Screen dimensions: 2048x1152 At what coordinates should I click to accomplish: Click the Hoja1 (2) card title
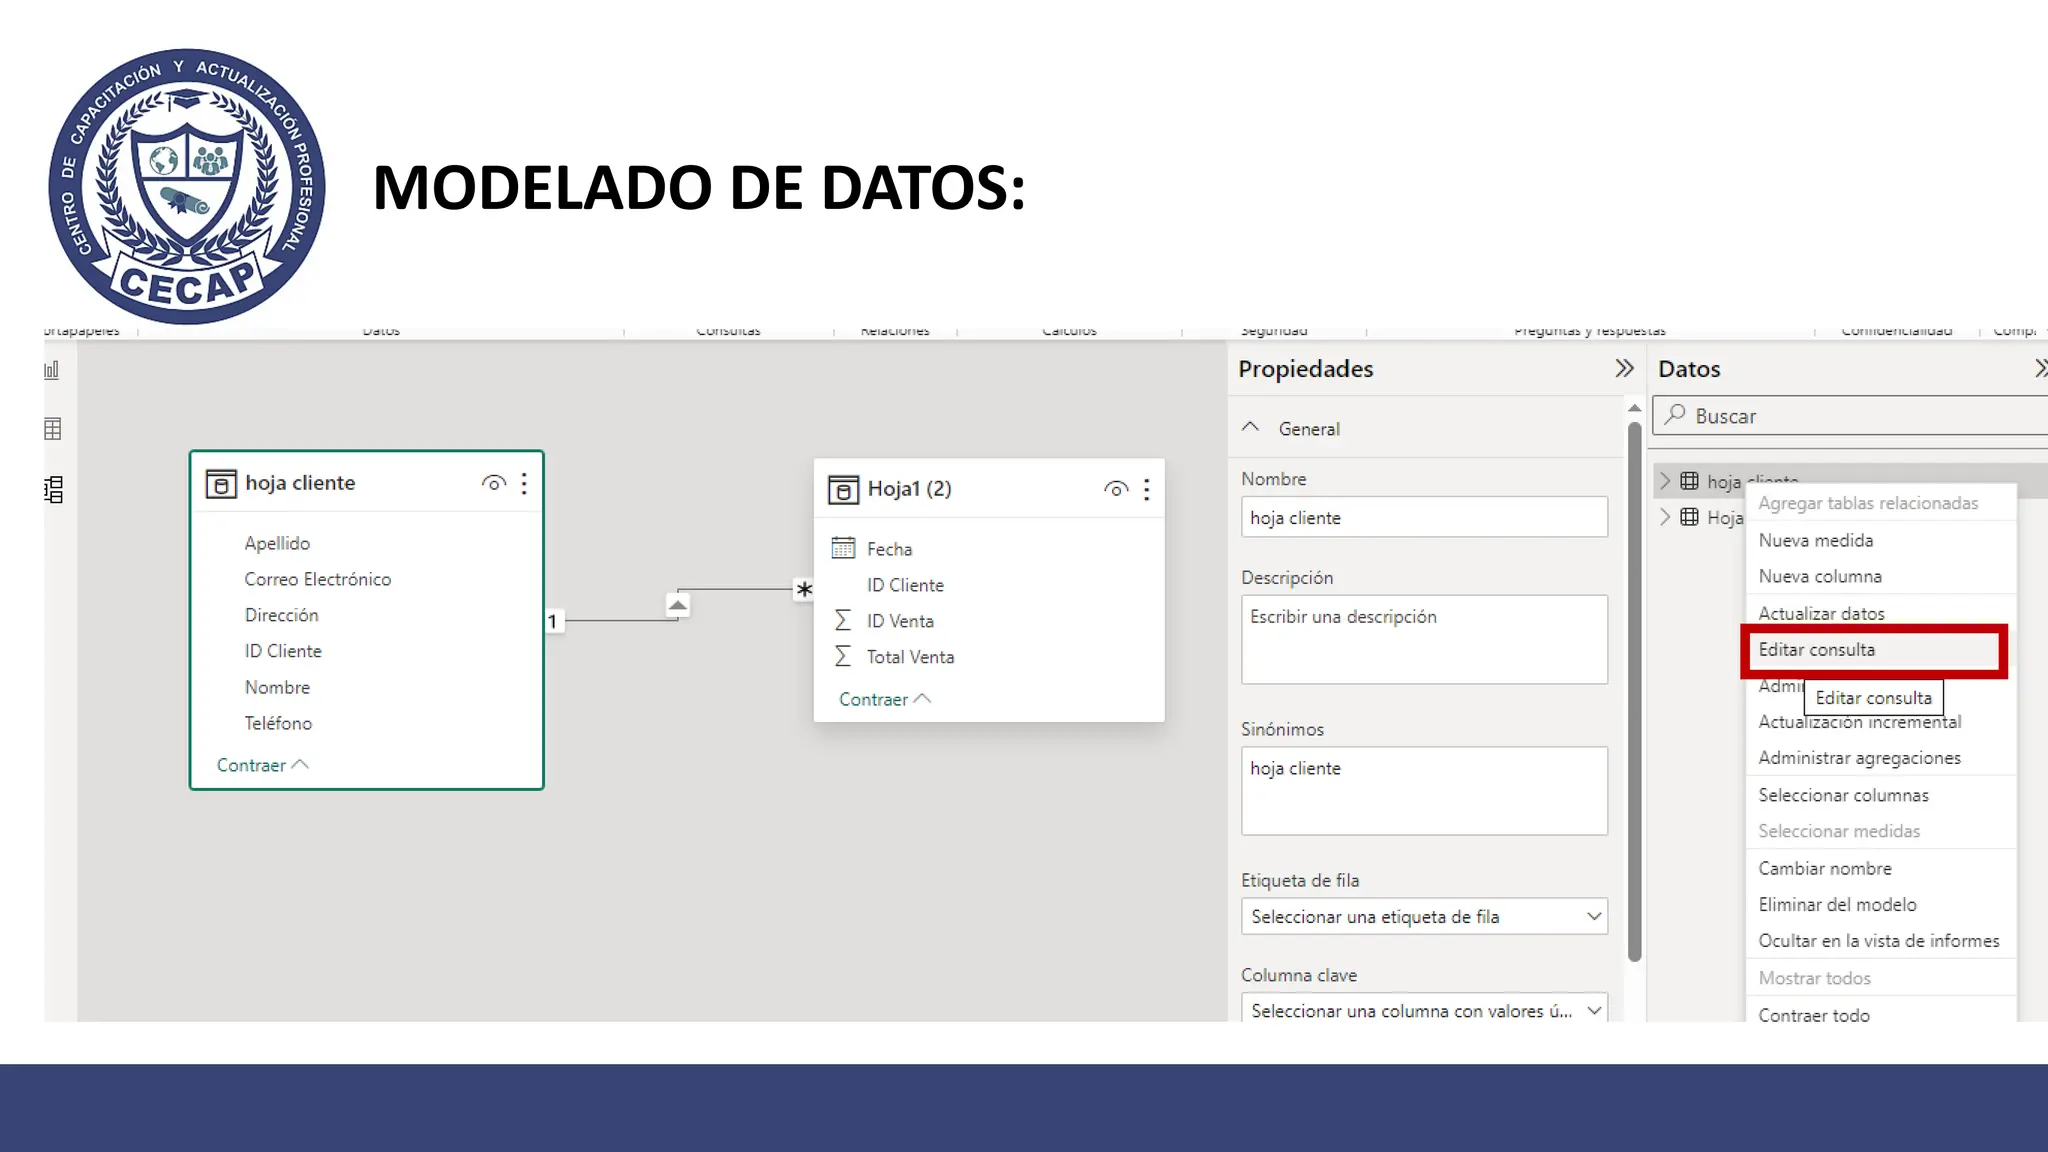(x=909, y=489)
